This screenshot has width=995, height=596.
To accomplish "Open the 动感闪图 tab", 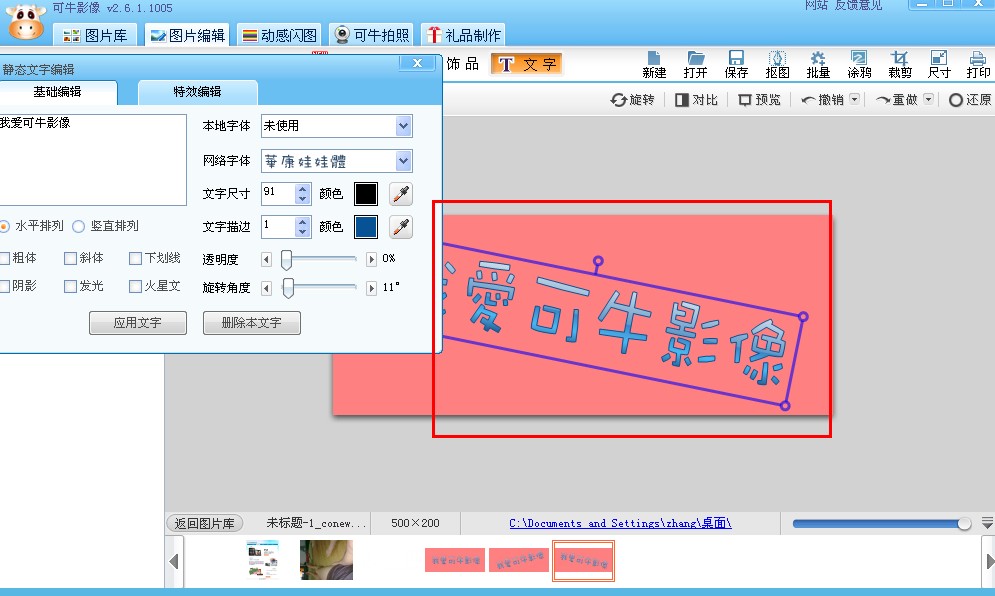I will click(x=279, y=36).
